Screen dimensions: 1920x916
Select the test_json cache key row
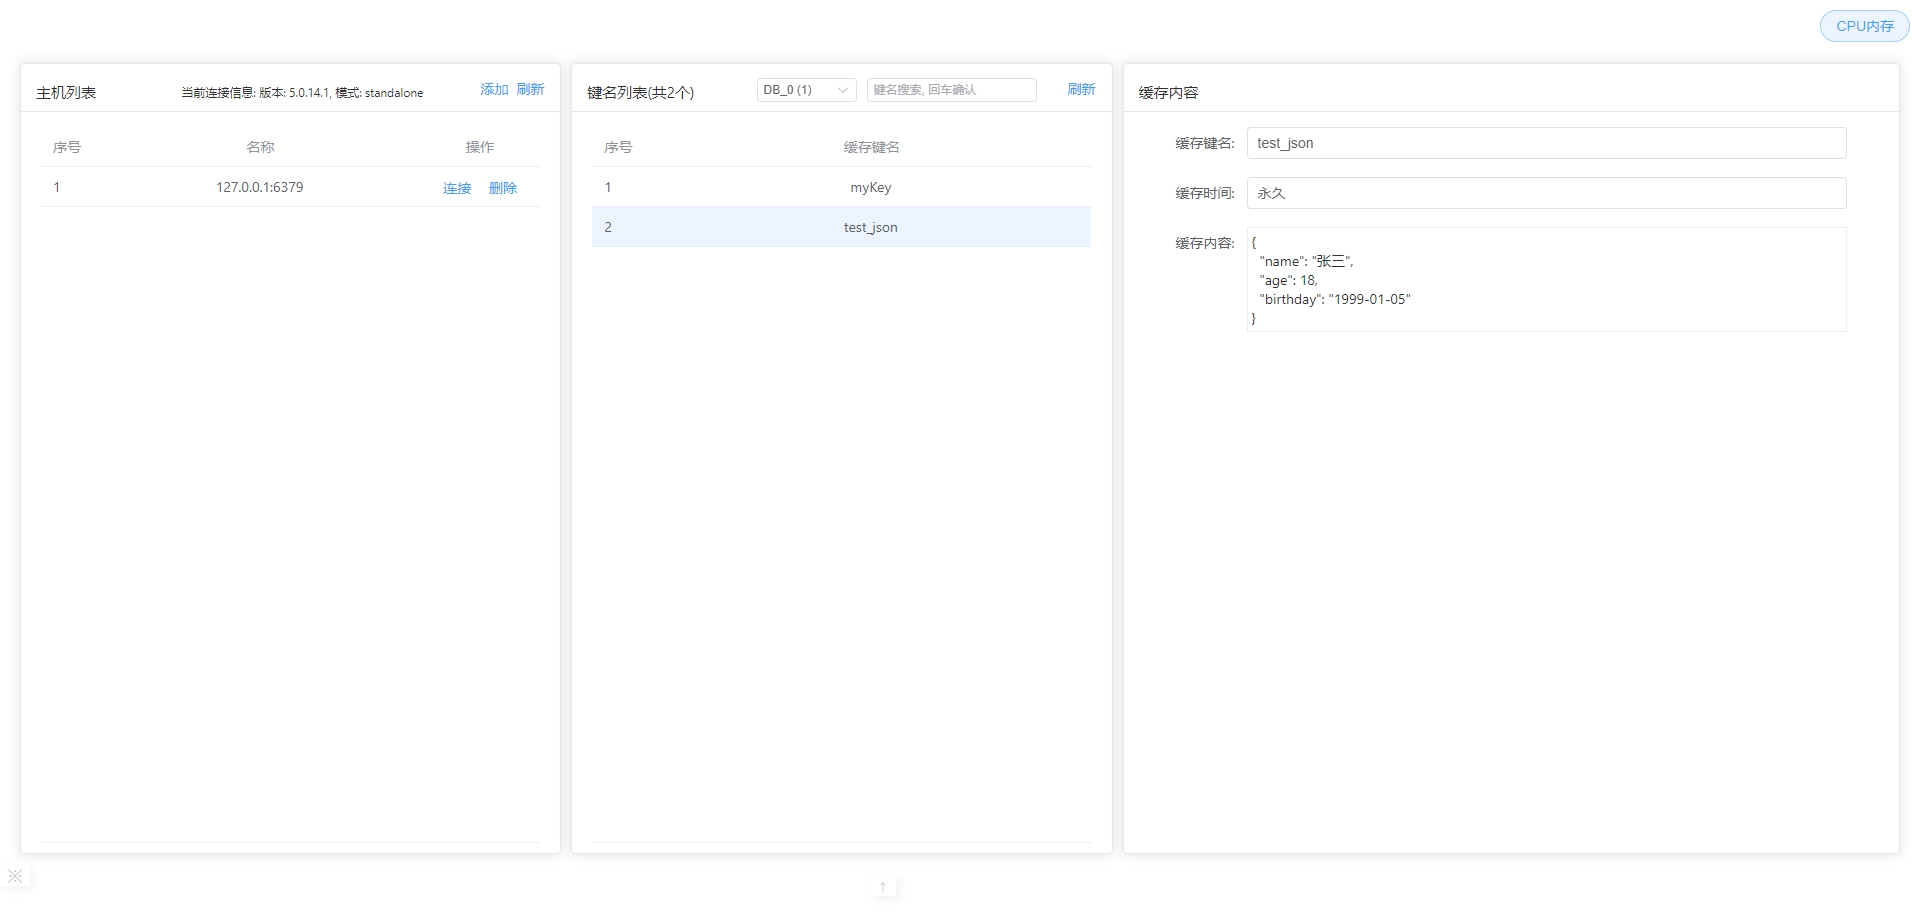tap(870, 227)
